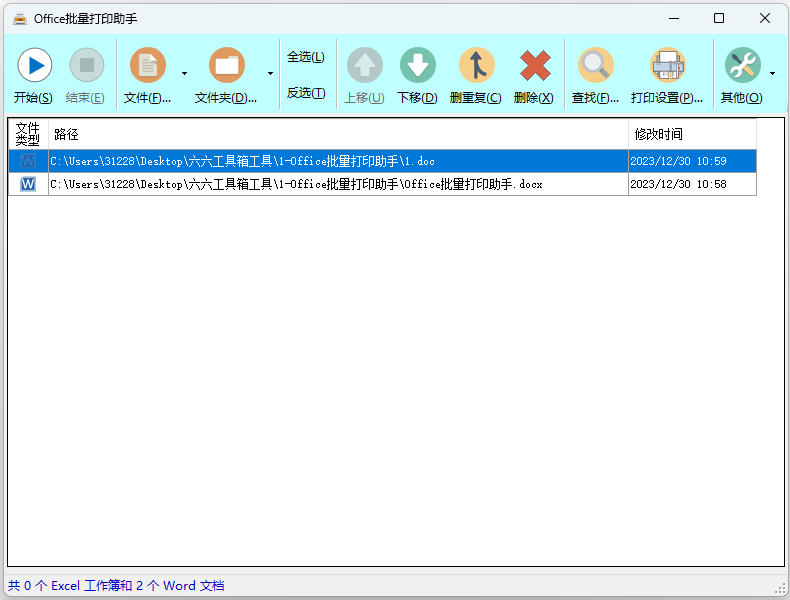Expand the dropdown arrow beside 其他(O)
The width and height of the screenshot is (790, 600).
click(x=772, y=74)
